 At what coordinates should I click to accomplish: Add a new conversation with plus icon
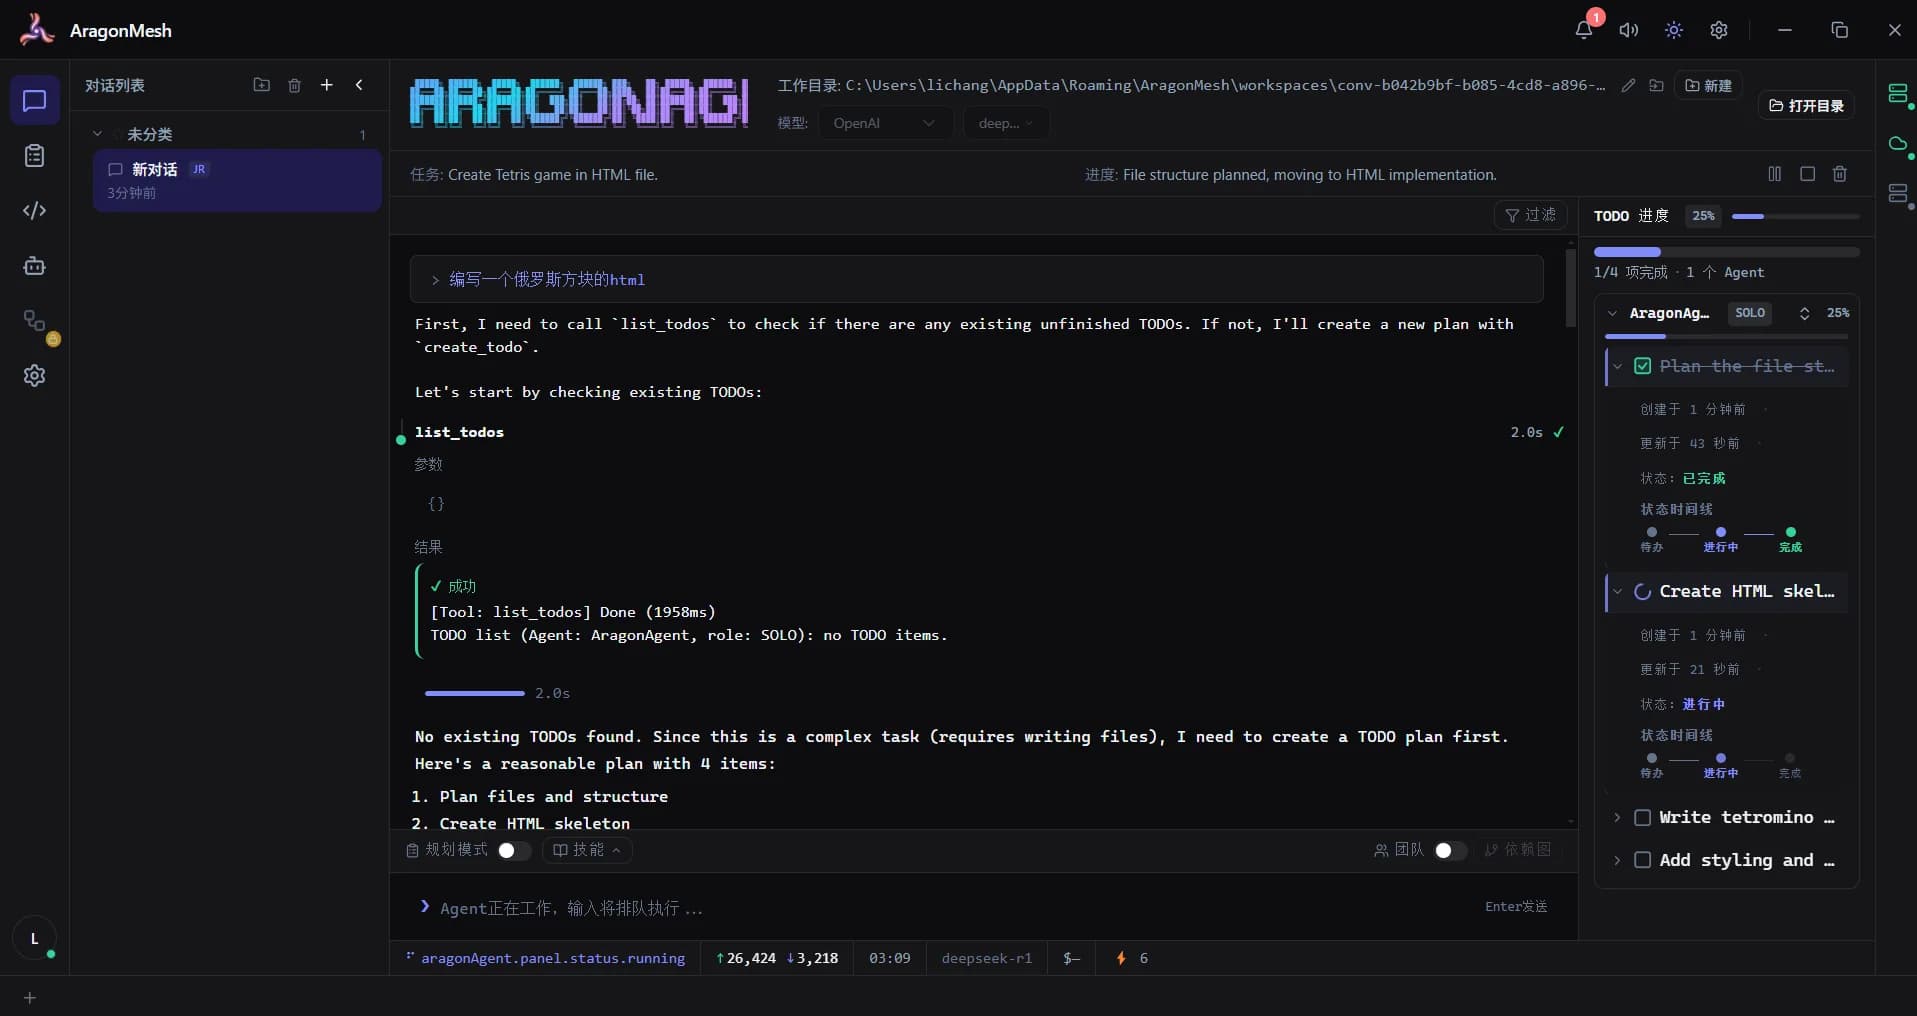coord(326,85)
